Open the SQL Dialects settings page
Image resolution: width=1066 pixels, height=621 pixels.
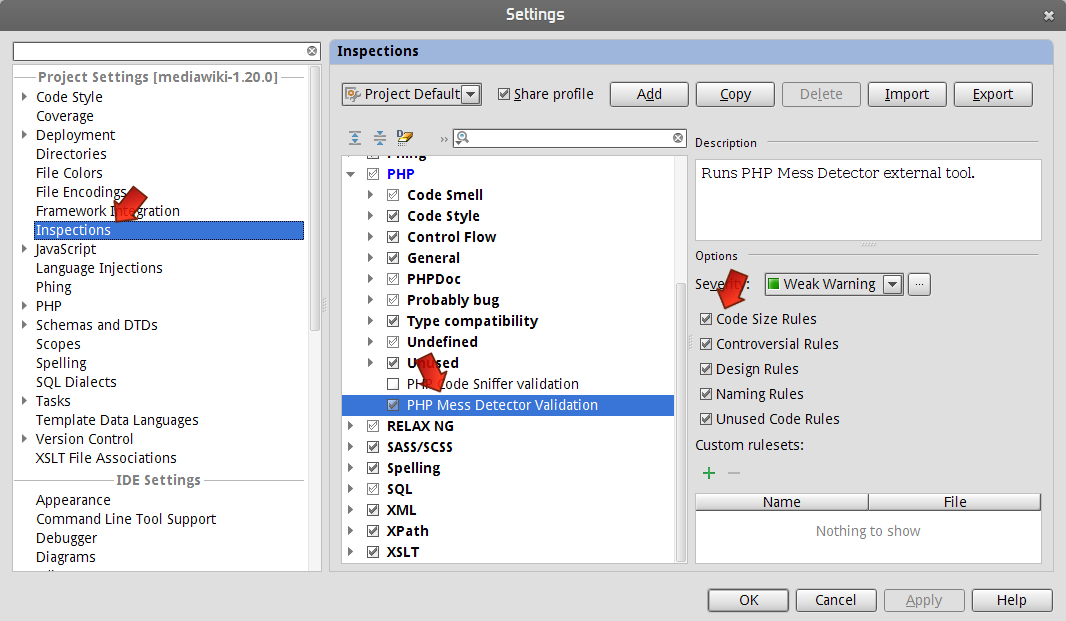click(76, 382)
